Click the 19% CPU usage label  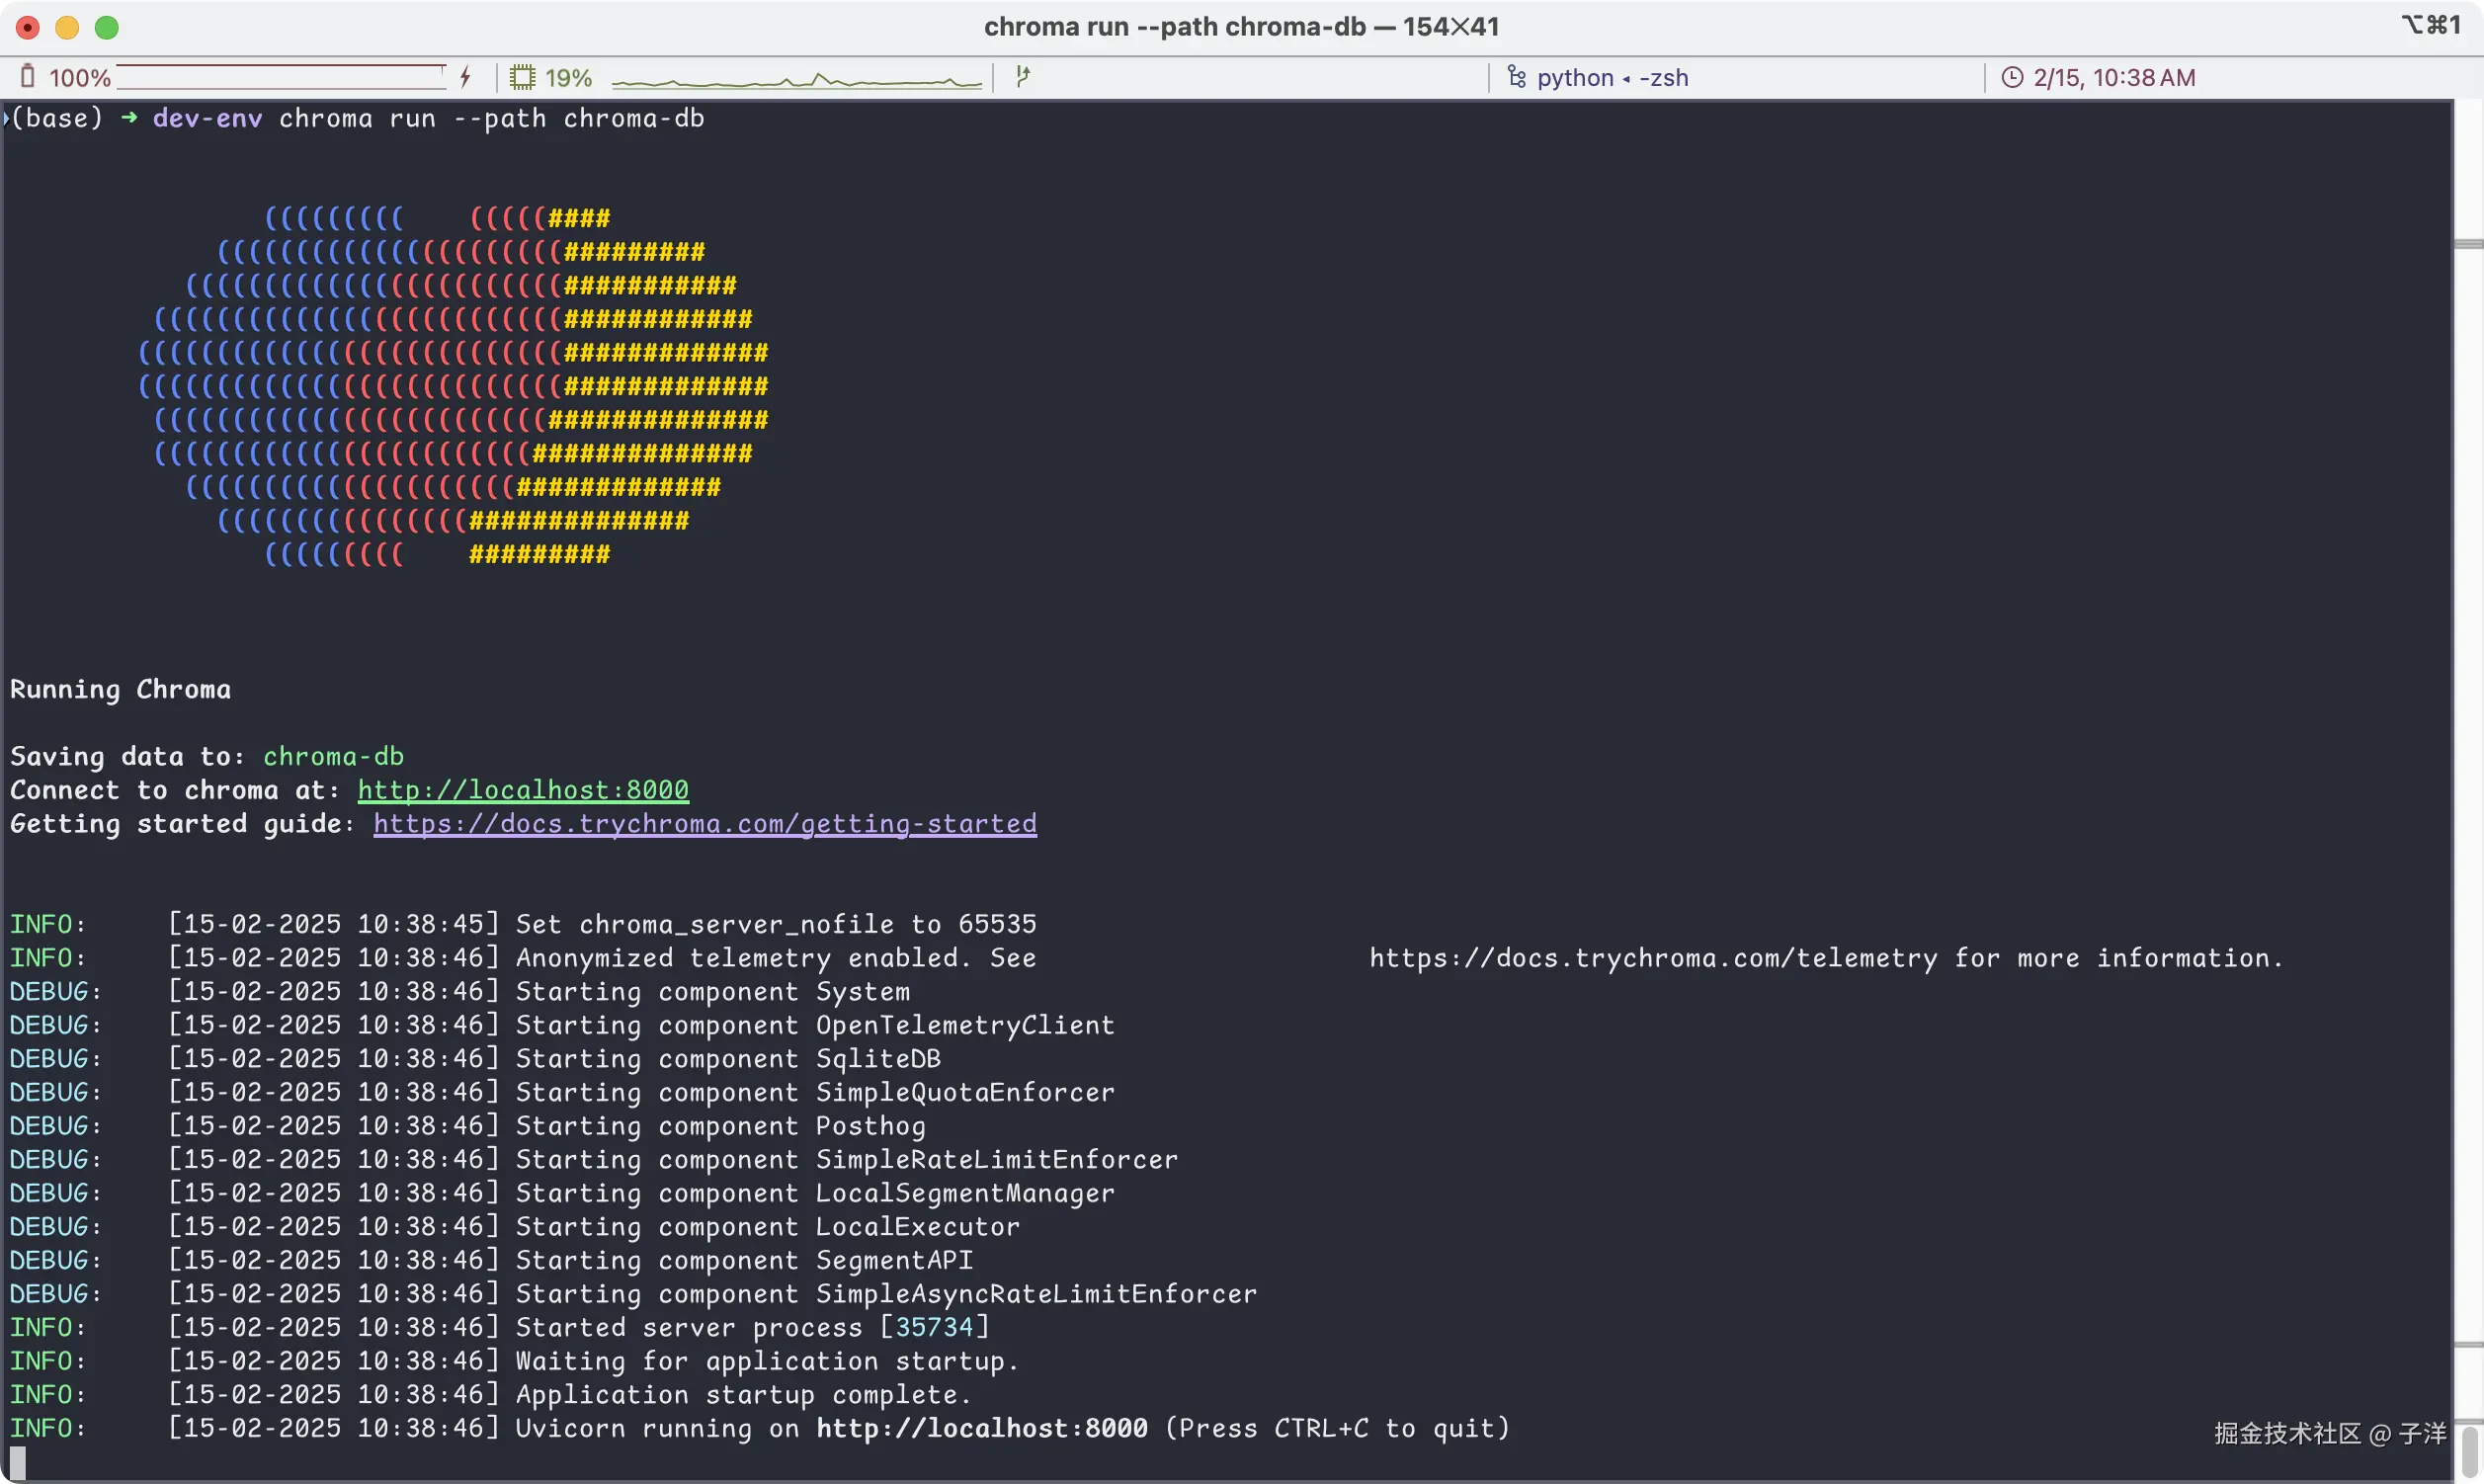point(568,77)
